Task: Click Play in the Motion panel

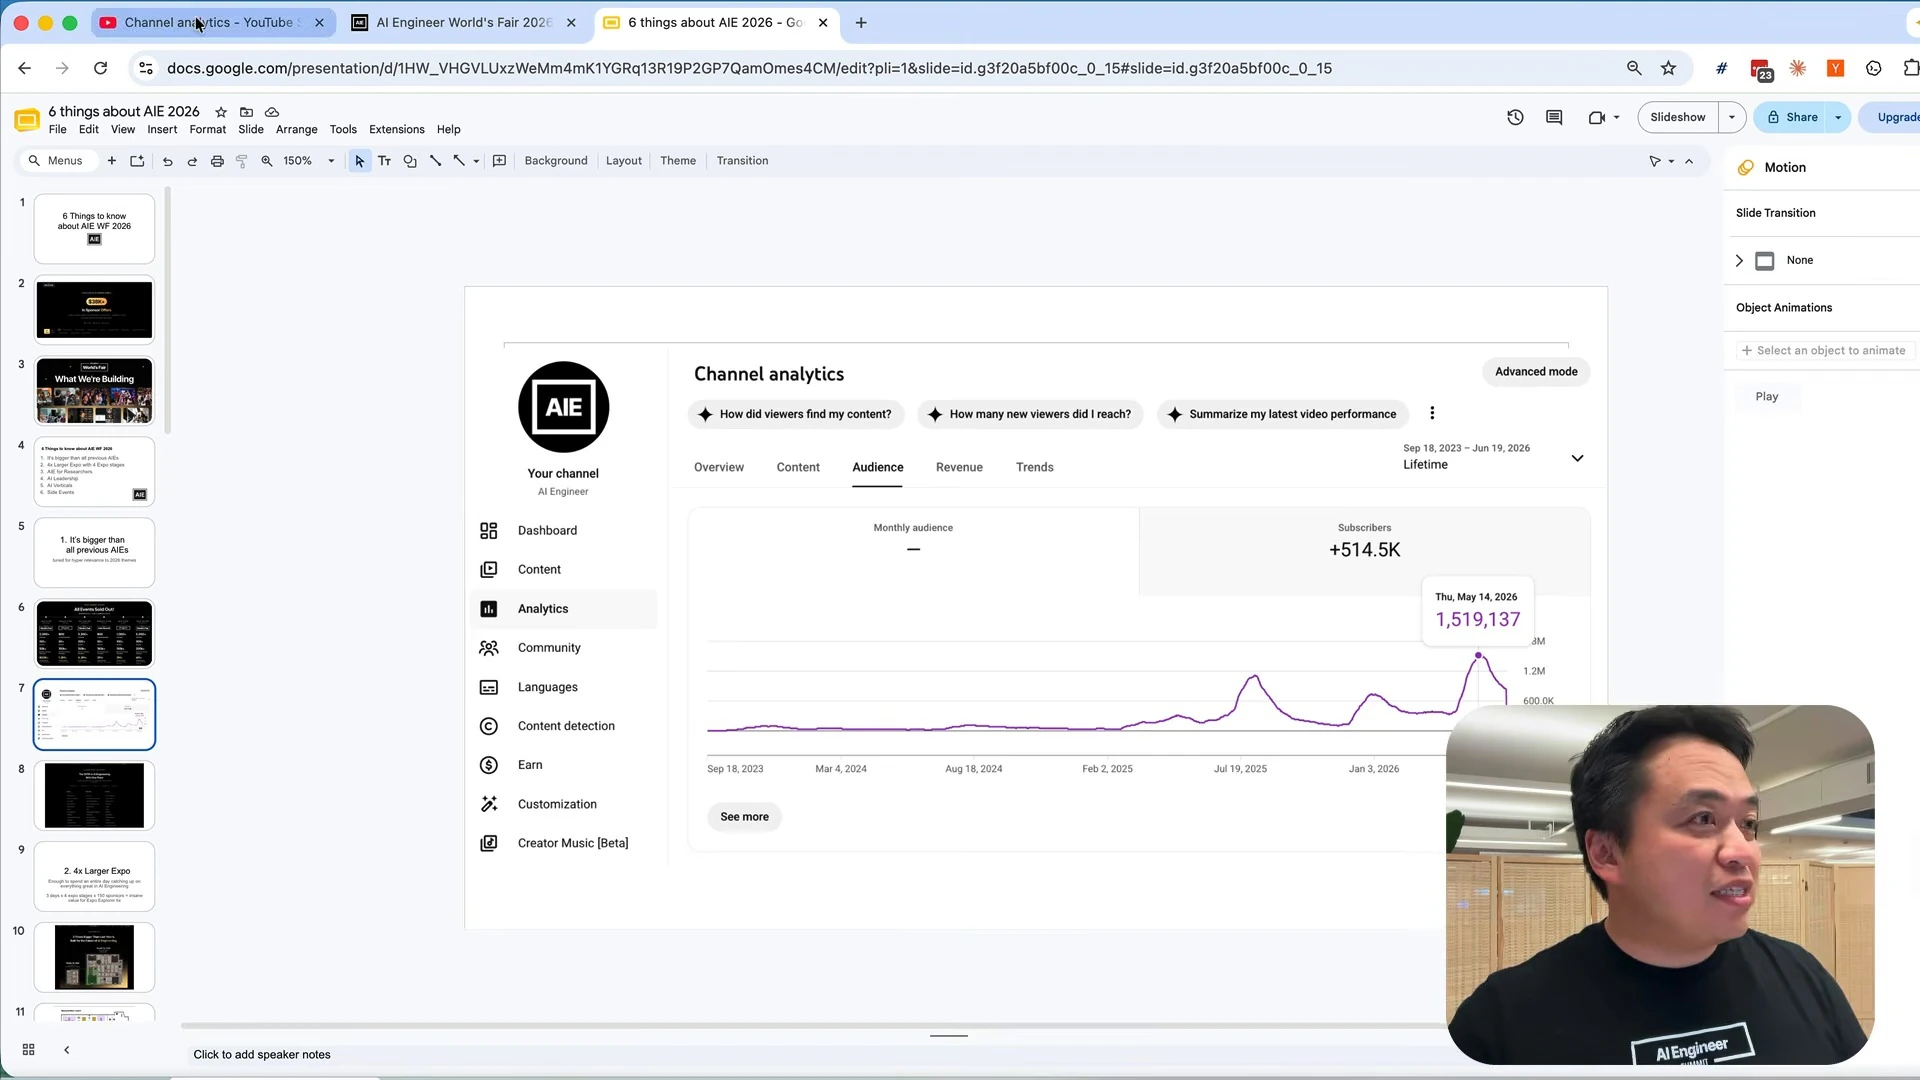Action: 1767,397
